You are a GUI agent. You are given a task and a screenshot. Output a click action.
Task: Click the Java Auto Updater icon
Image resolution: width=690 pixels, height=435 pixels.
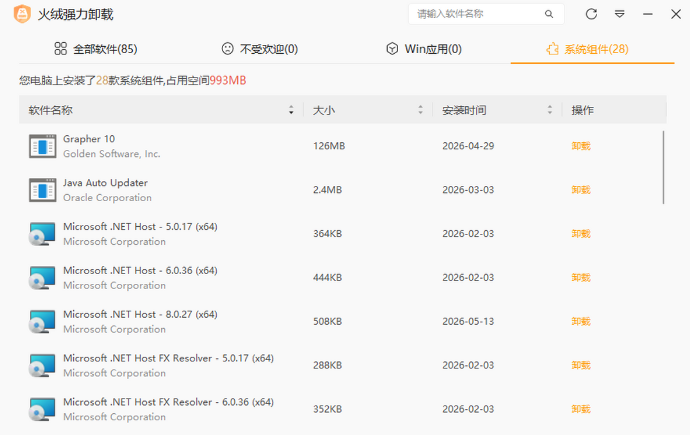42,190
